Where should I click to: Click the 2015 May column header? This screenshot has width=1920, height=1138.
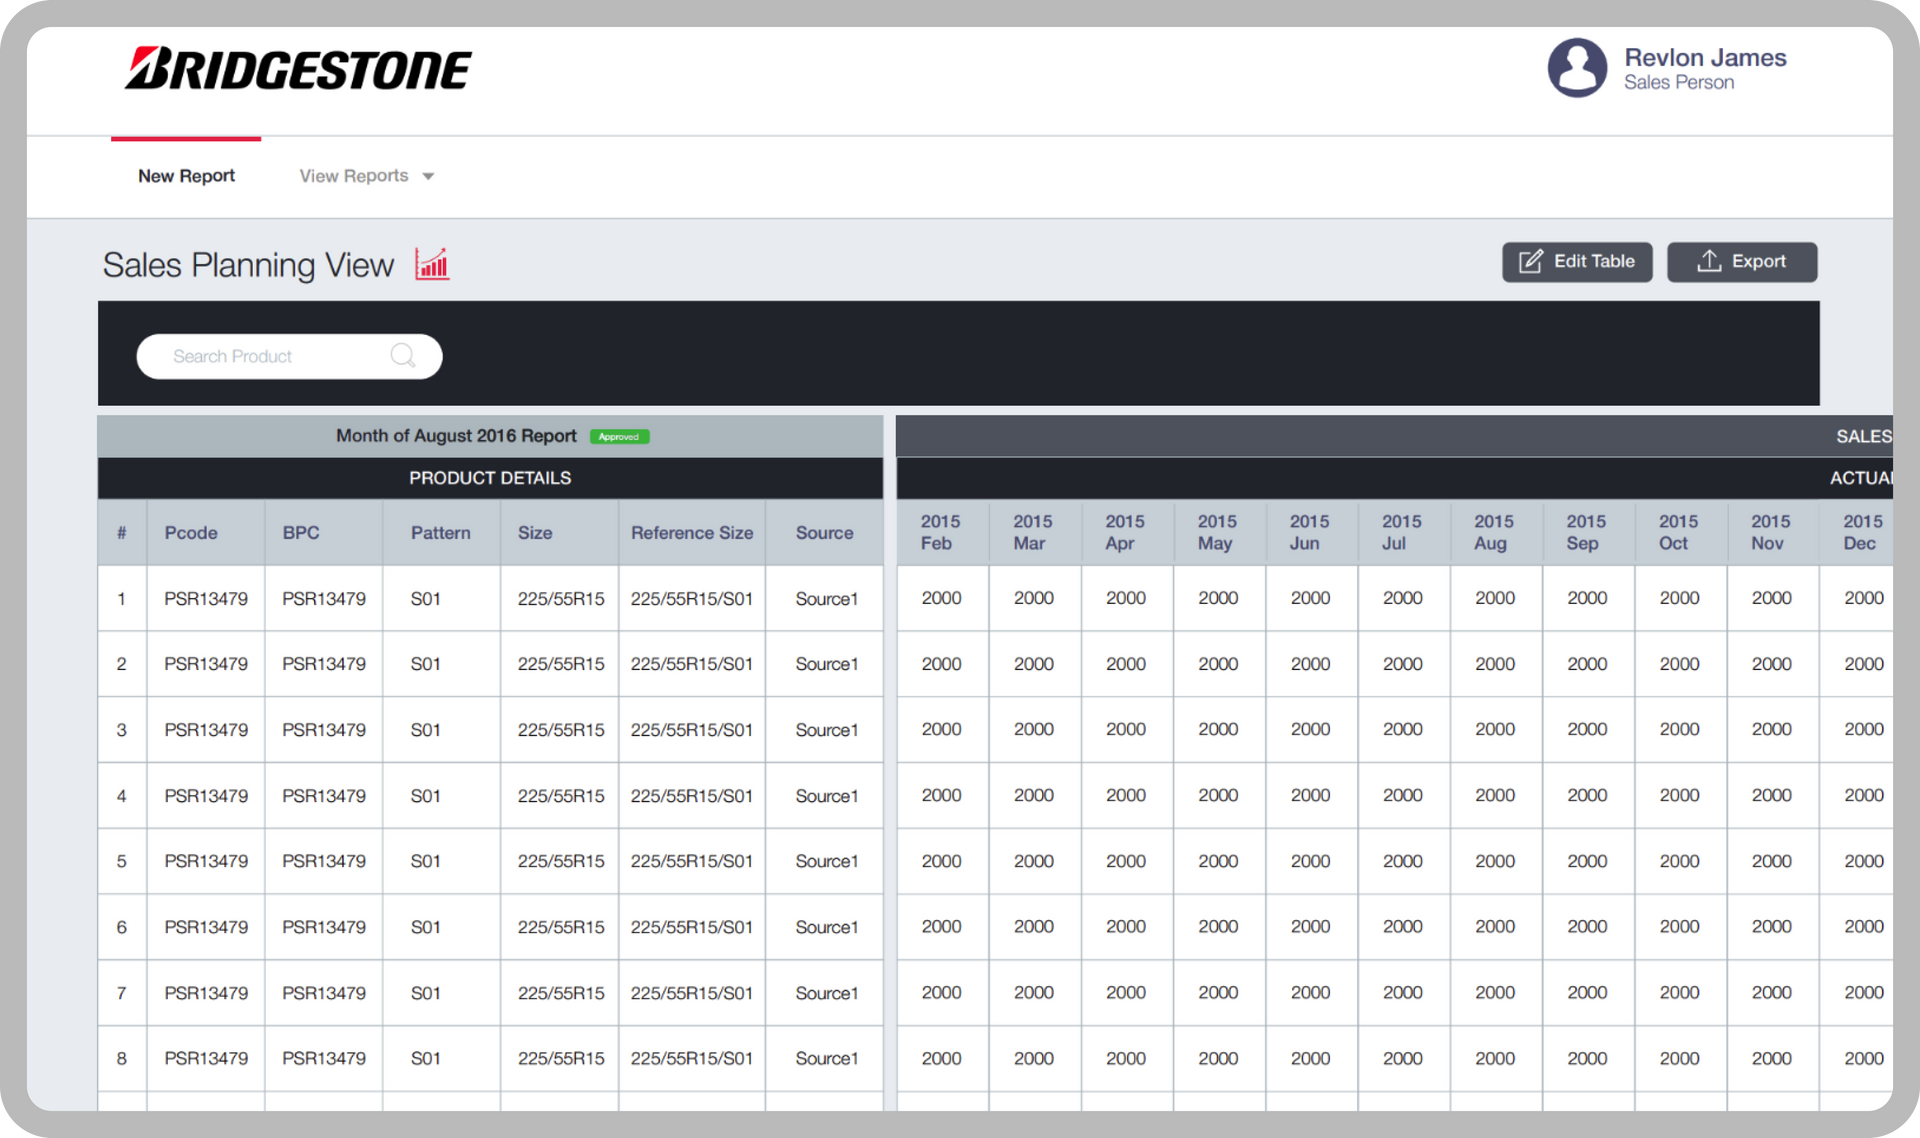pyautogui.click(x=1219, y=533)
